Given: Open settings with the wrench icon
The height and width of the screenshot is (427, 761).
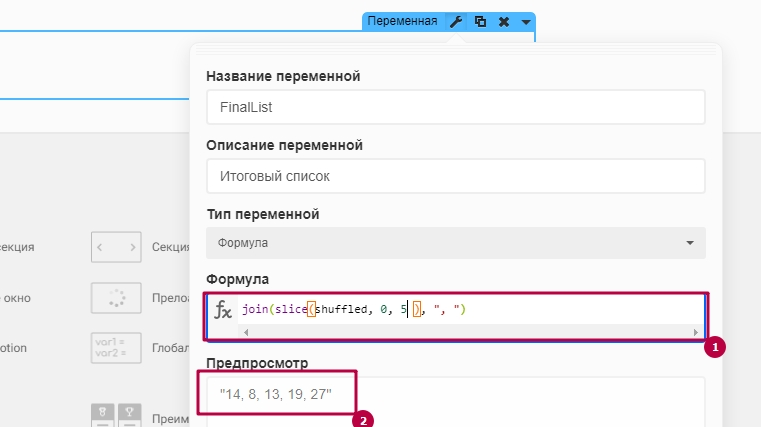Looking at the screenshot, I should (456, 21).
